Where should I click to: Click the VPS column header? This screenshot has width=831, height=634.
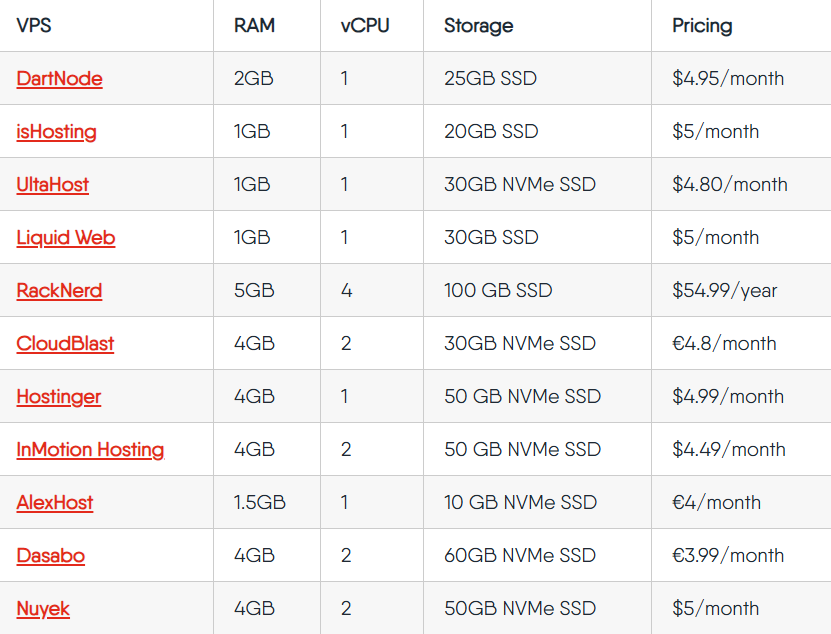[x=34, y=25]
